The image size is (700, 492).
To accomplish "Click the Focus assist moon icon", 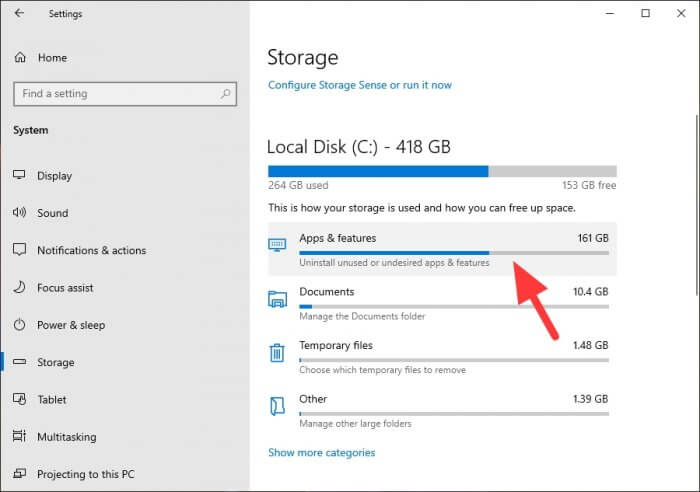I will pyautogui.click(x=20, y=287).
